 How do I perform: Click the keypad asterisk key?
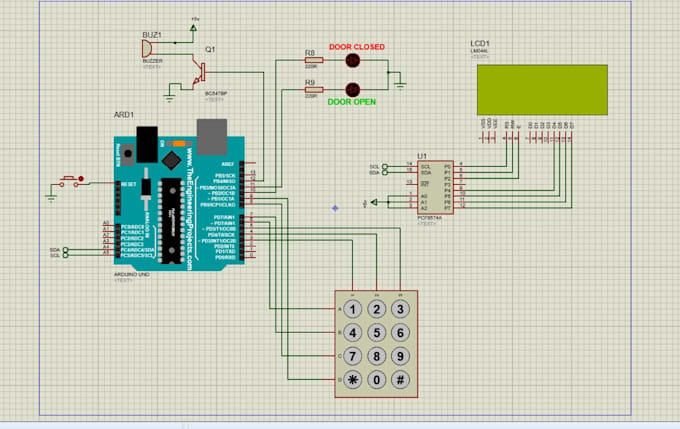point(353,380)
